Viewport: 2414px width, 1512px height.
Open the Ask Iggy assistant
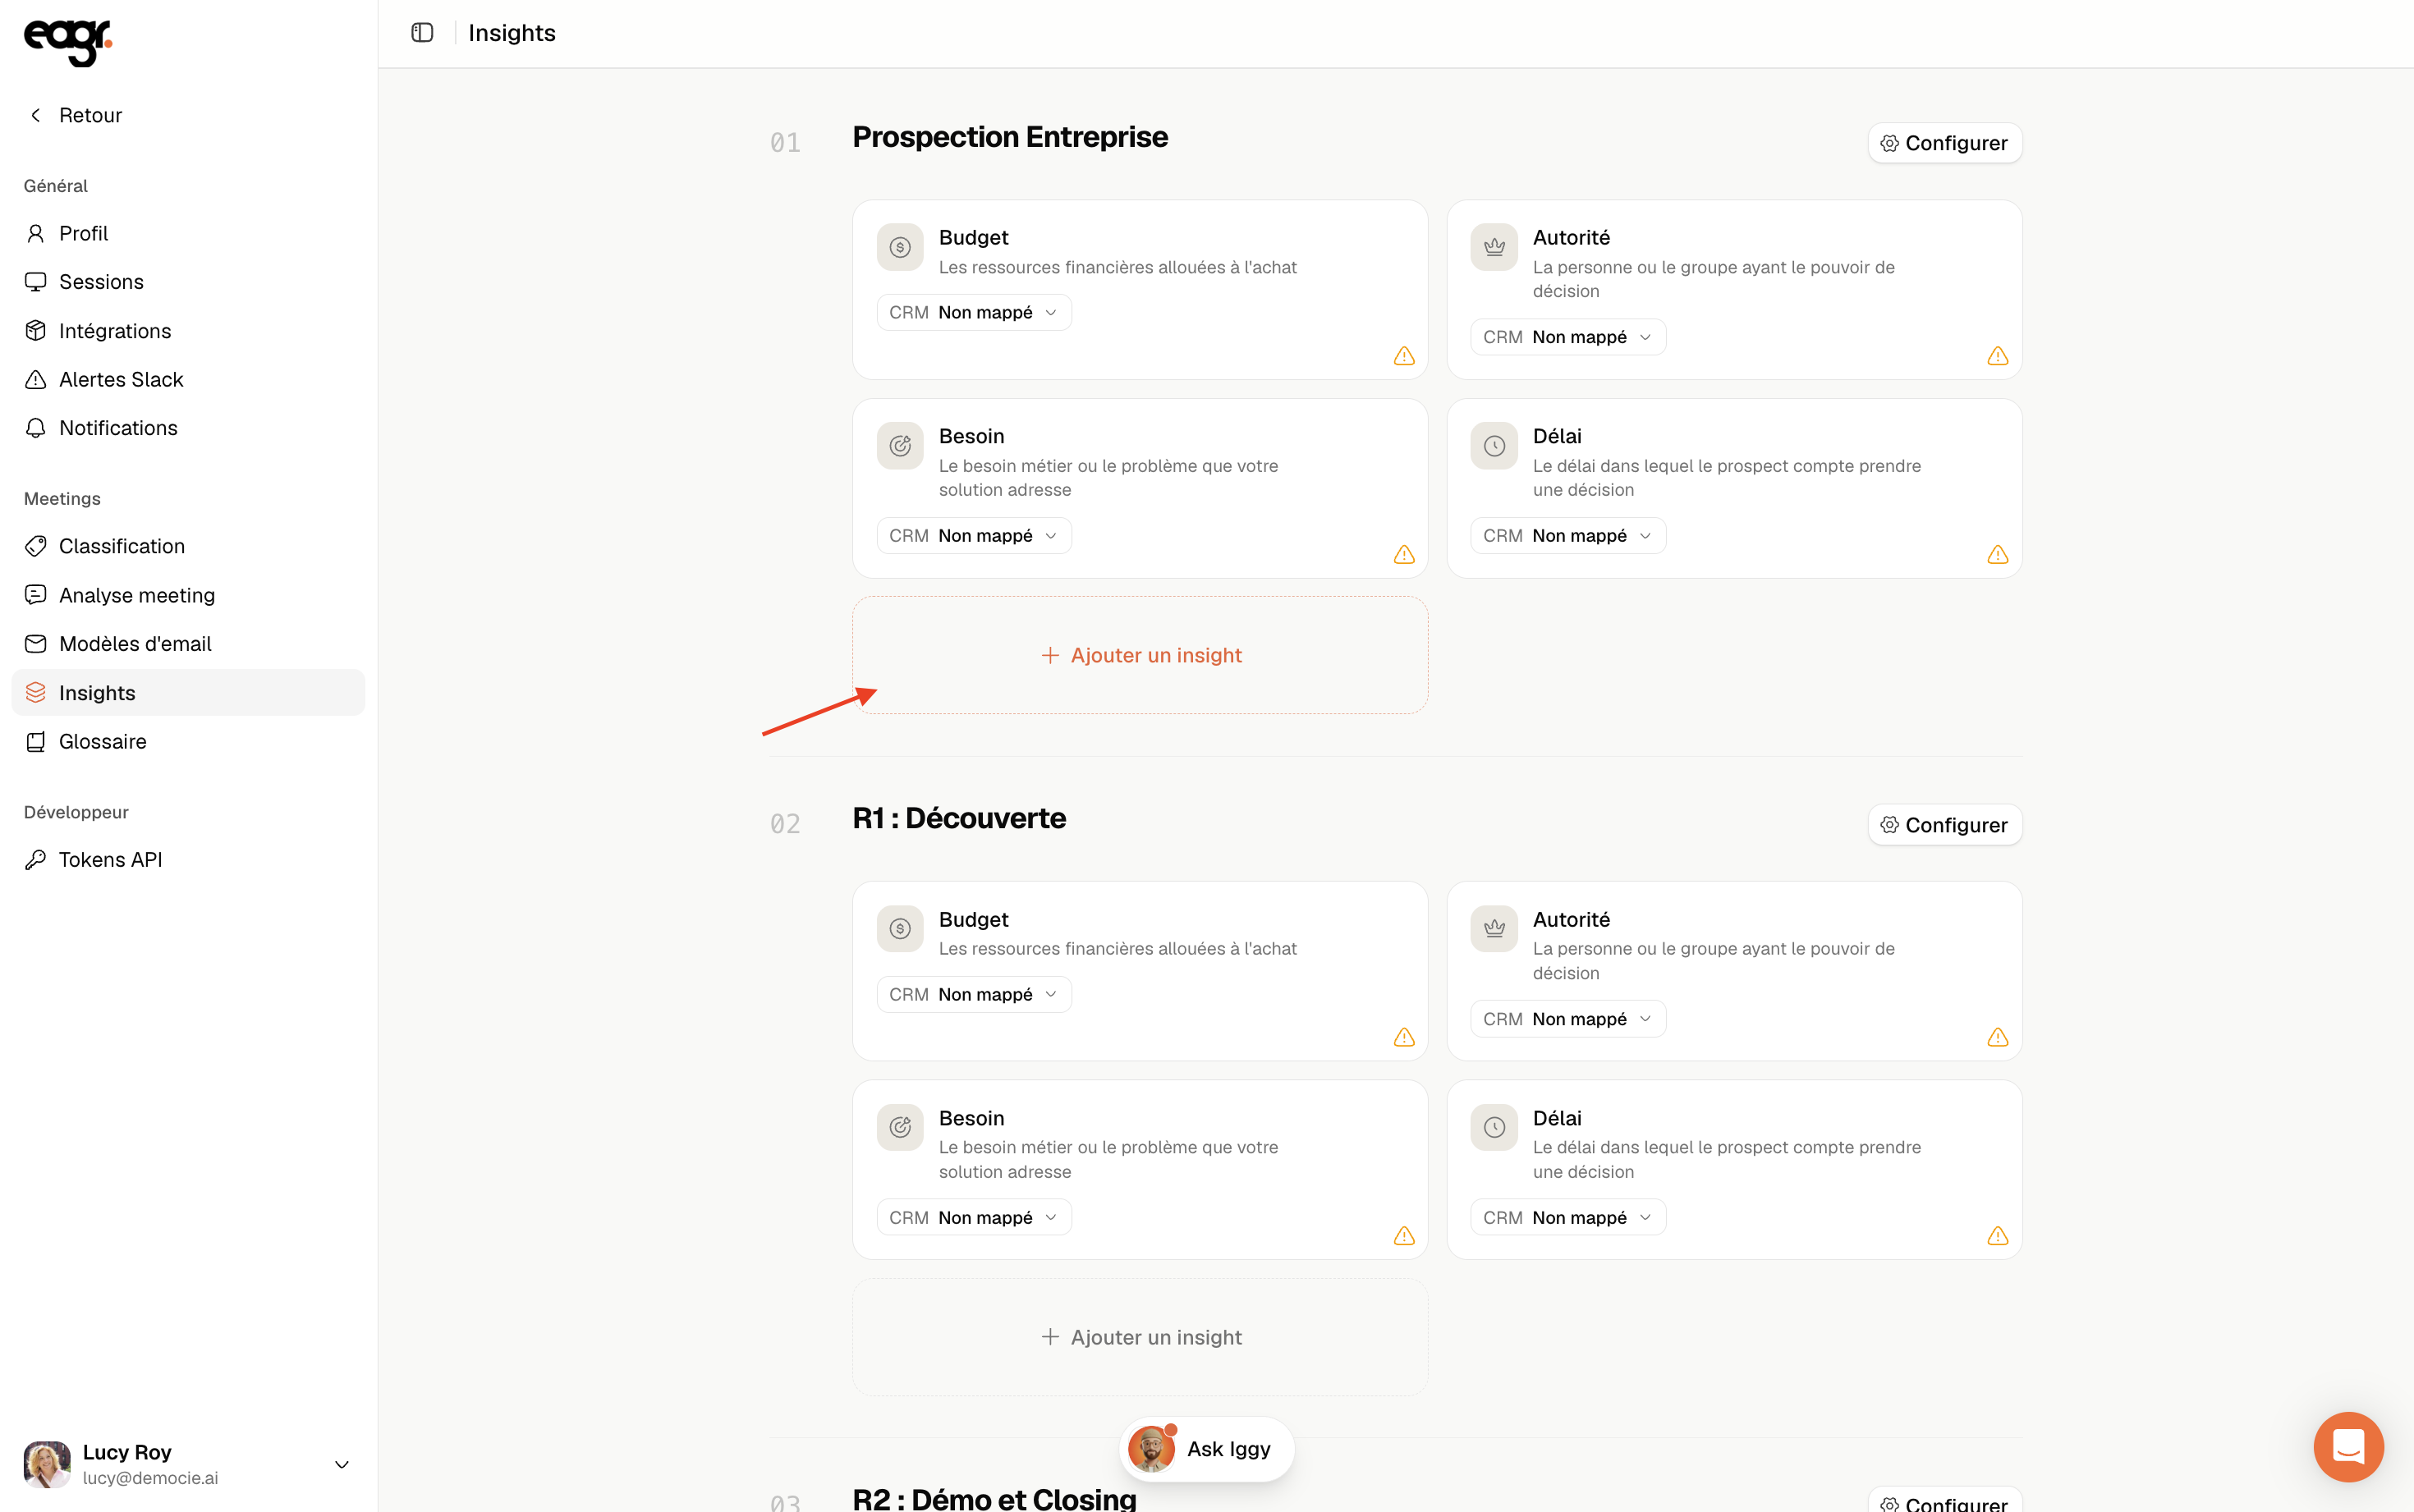pos(1207,1449)
